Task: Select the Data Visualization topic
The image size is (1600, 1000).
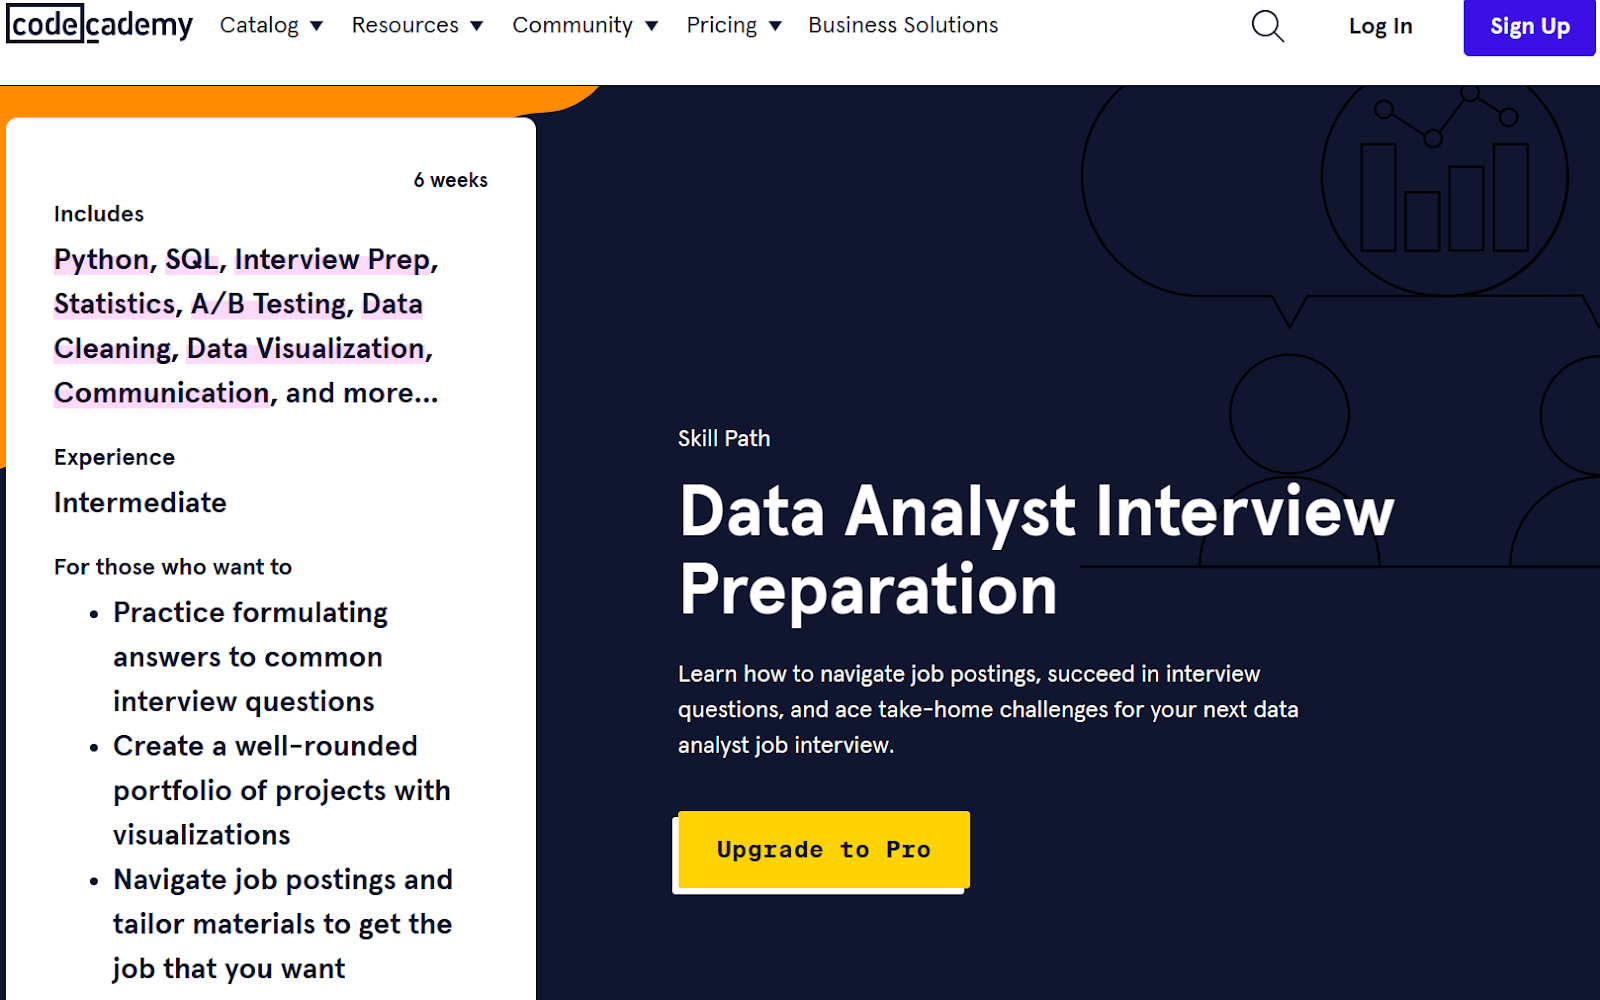Action: point(306,349)
